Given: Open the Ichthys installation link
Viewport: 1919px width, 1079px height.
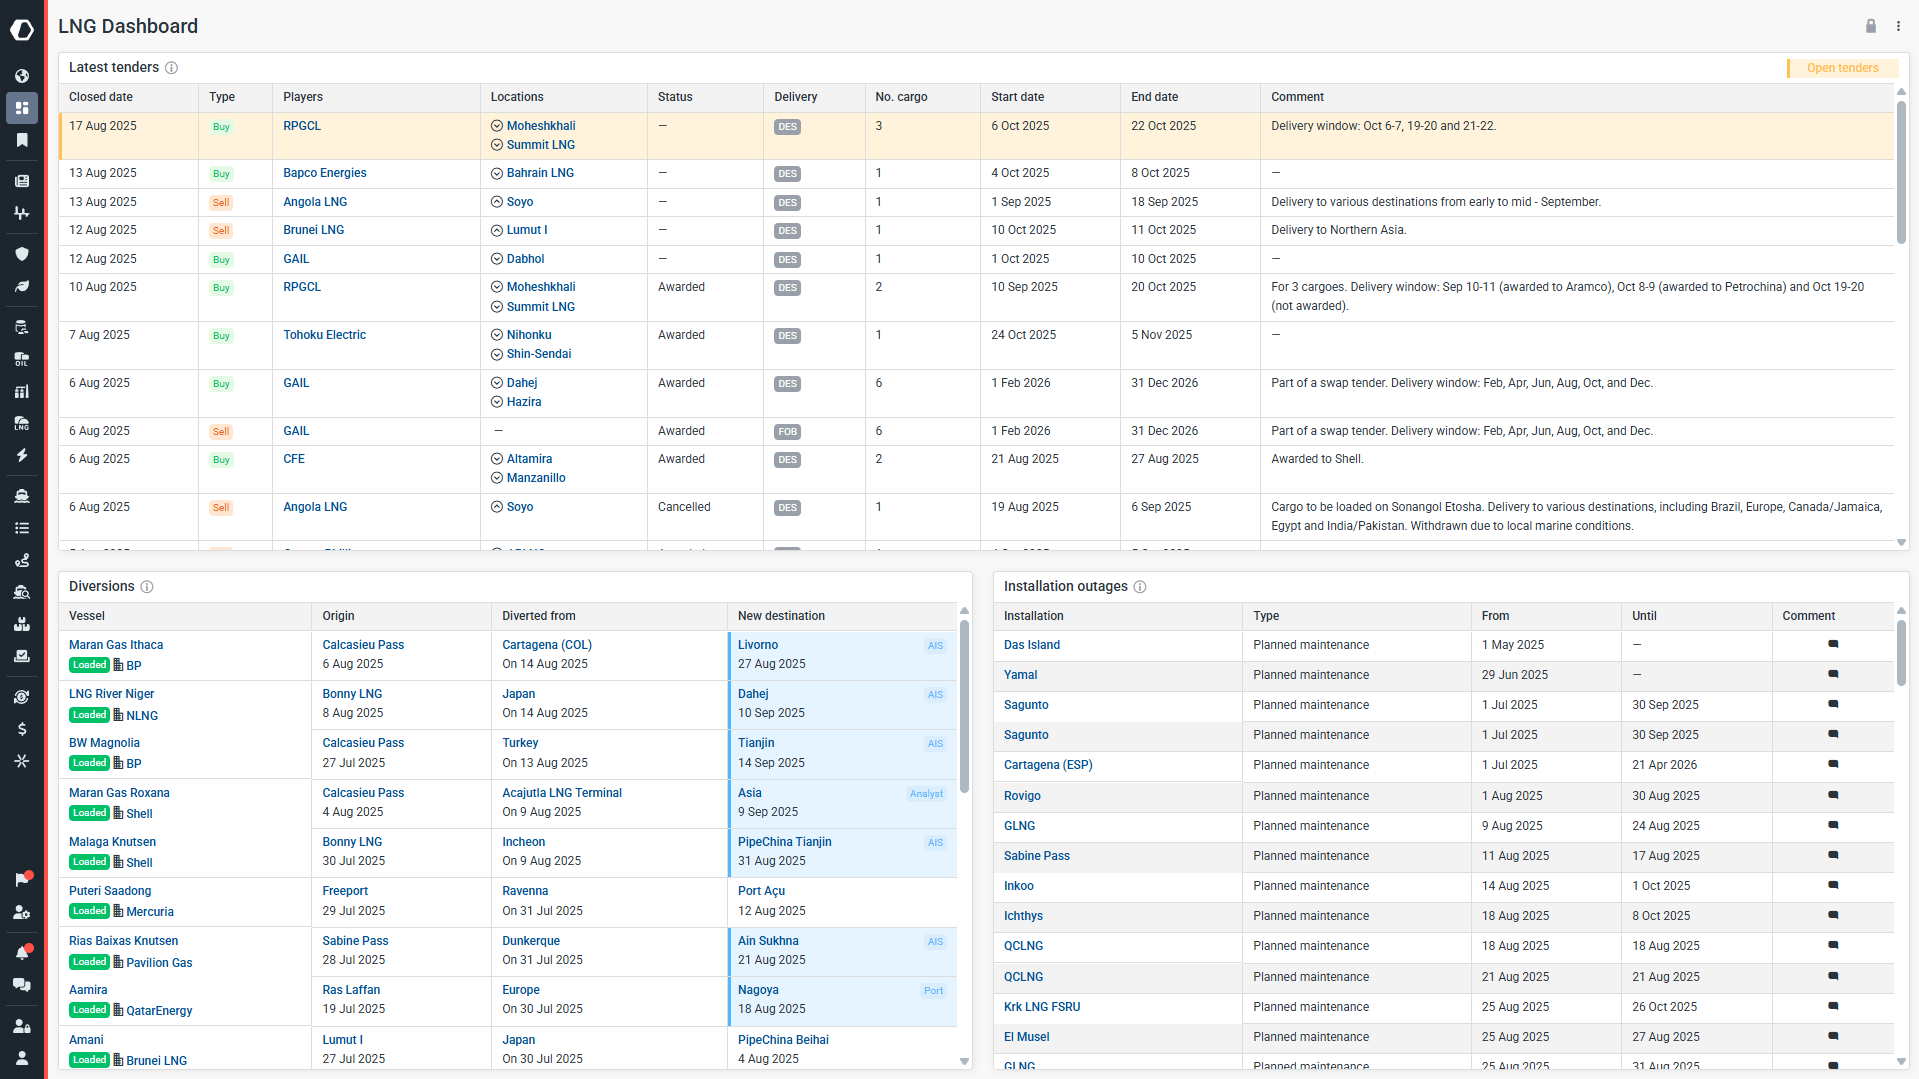Looking at the screenshot, I should click(x=1023, y=916).
